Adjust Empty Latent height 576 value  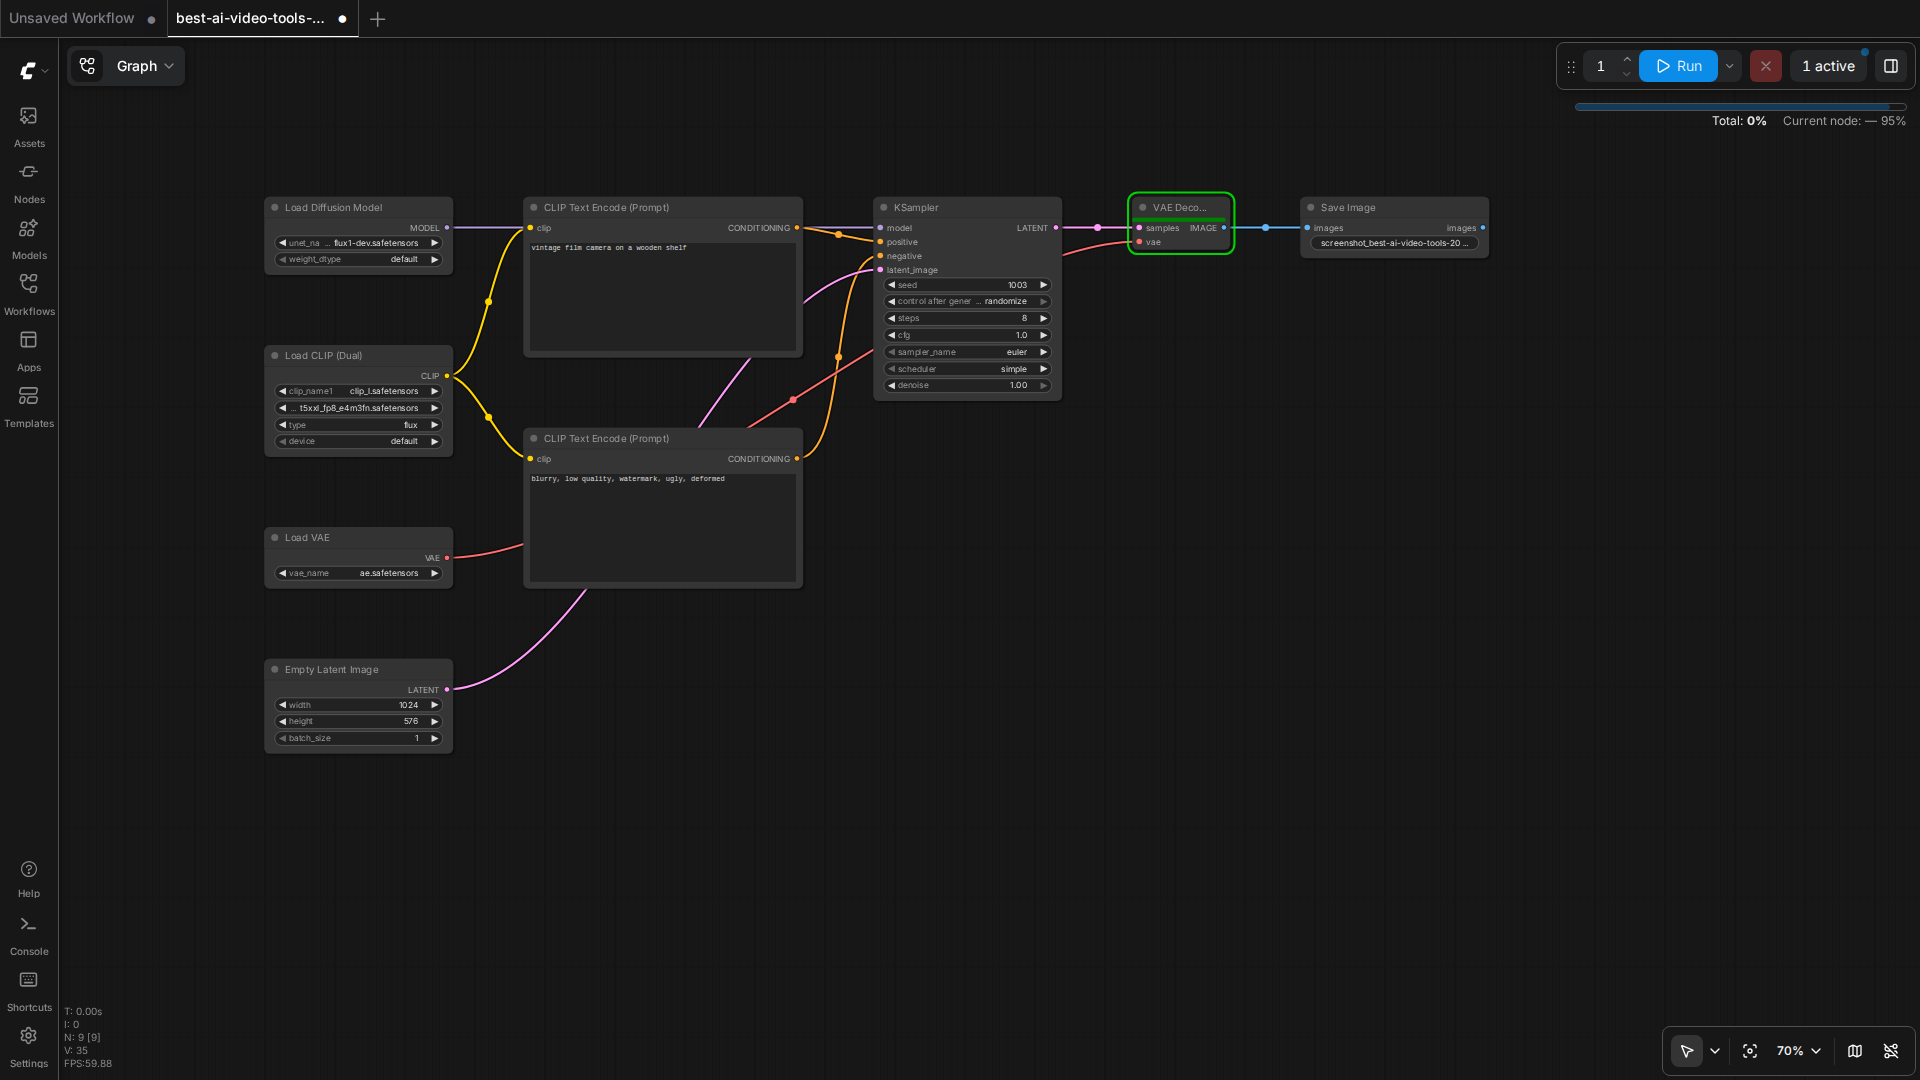click(358, 721)
